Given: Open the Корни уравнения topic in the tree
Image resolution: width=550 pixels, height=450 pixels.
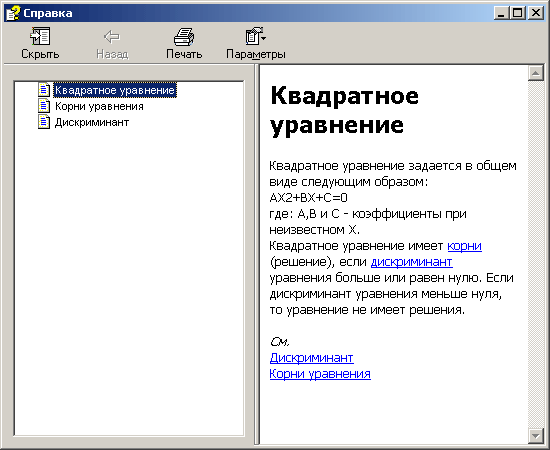Looking at the screenshot, I should [99, 106].
